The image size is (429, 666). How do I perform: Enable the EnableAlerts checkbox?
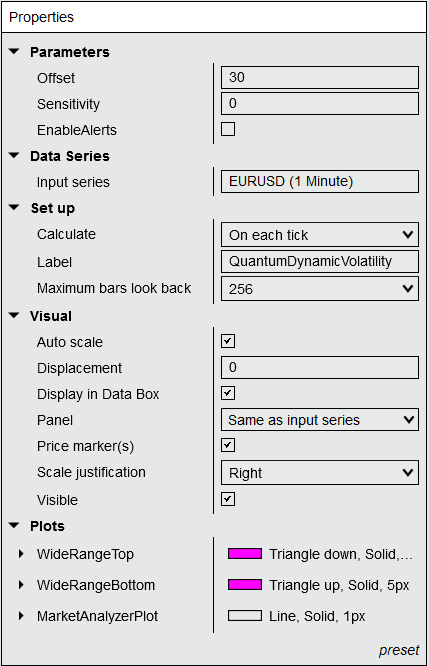click(x=228, y=129)
